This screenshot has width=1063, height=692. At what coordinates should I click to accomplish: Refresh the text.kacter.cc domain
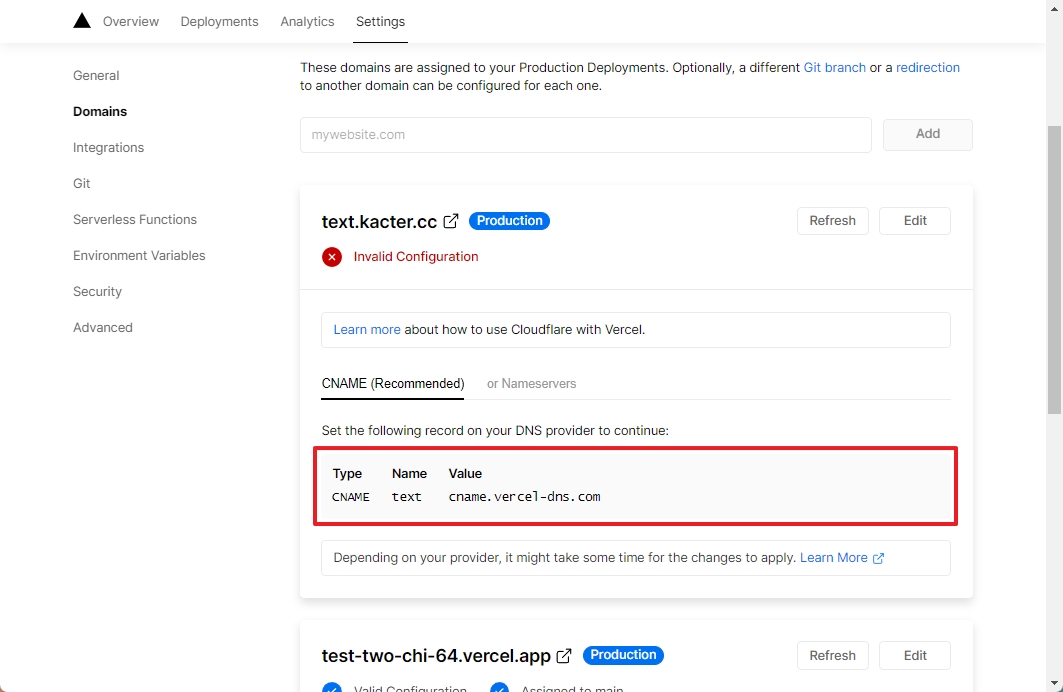pyautogui.click(x=832, y=221)
